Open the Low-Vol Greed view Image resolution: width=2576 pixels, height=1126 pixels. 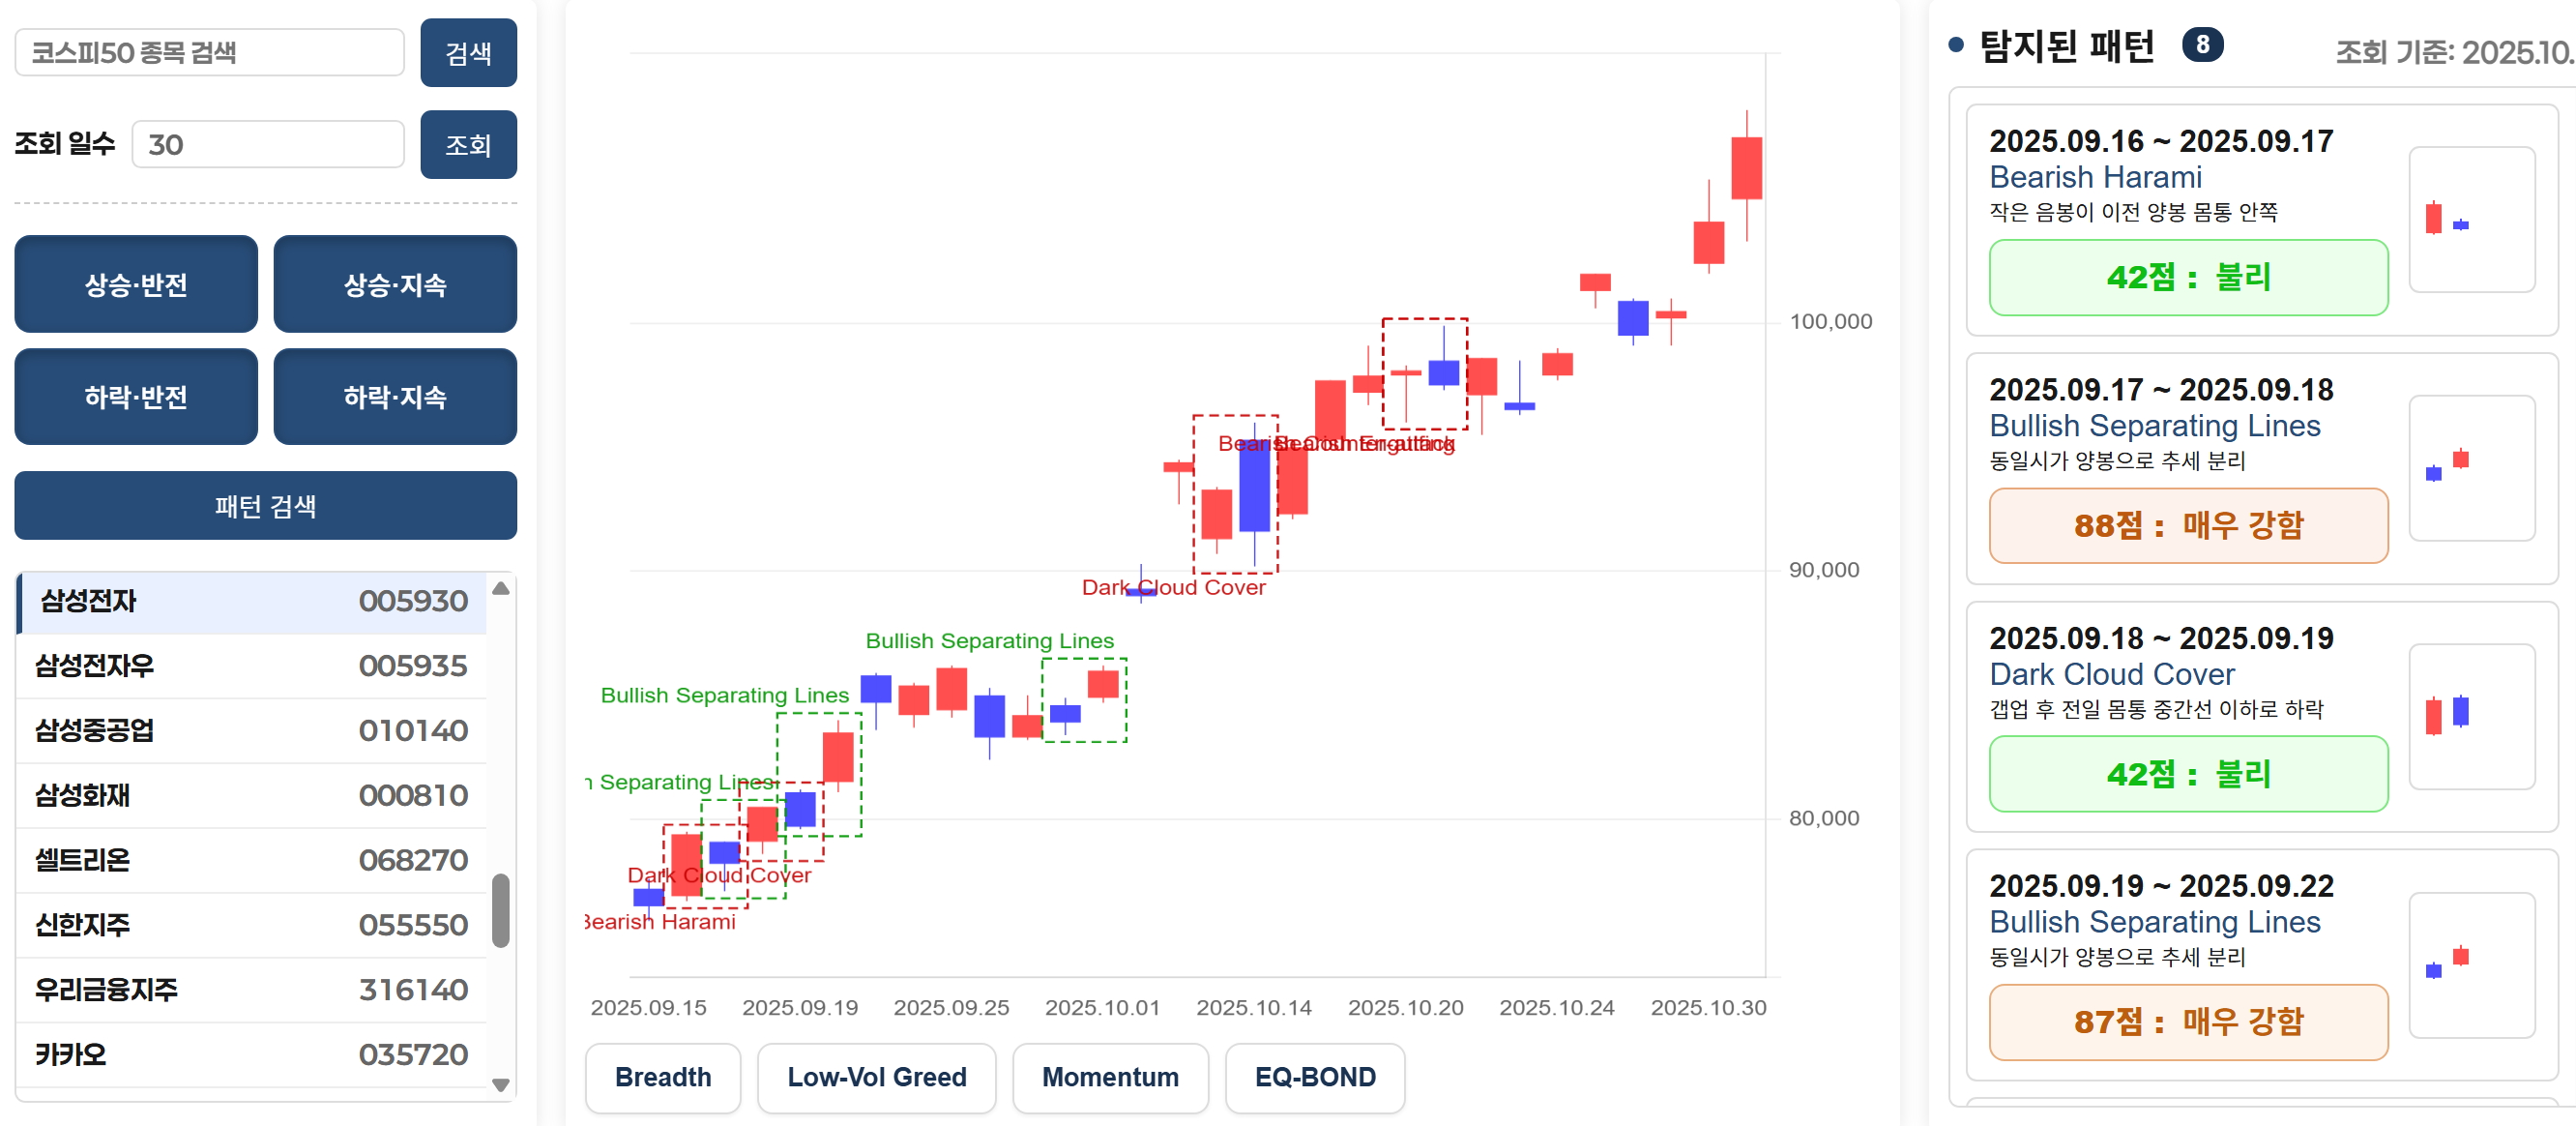[876, 1077]
